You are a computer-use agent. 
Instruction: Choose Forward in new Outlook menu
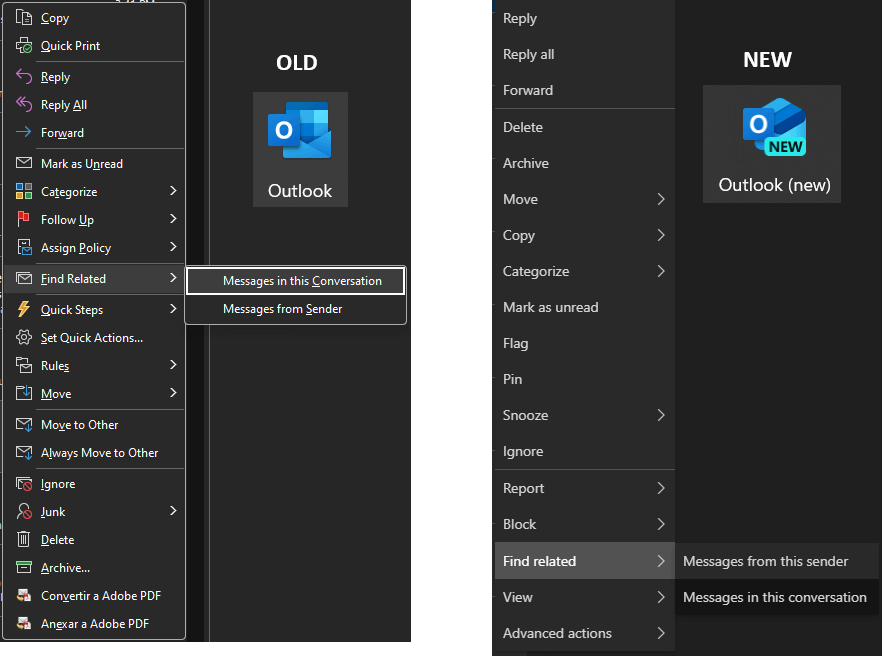(x=584, y=90)
